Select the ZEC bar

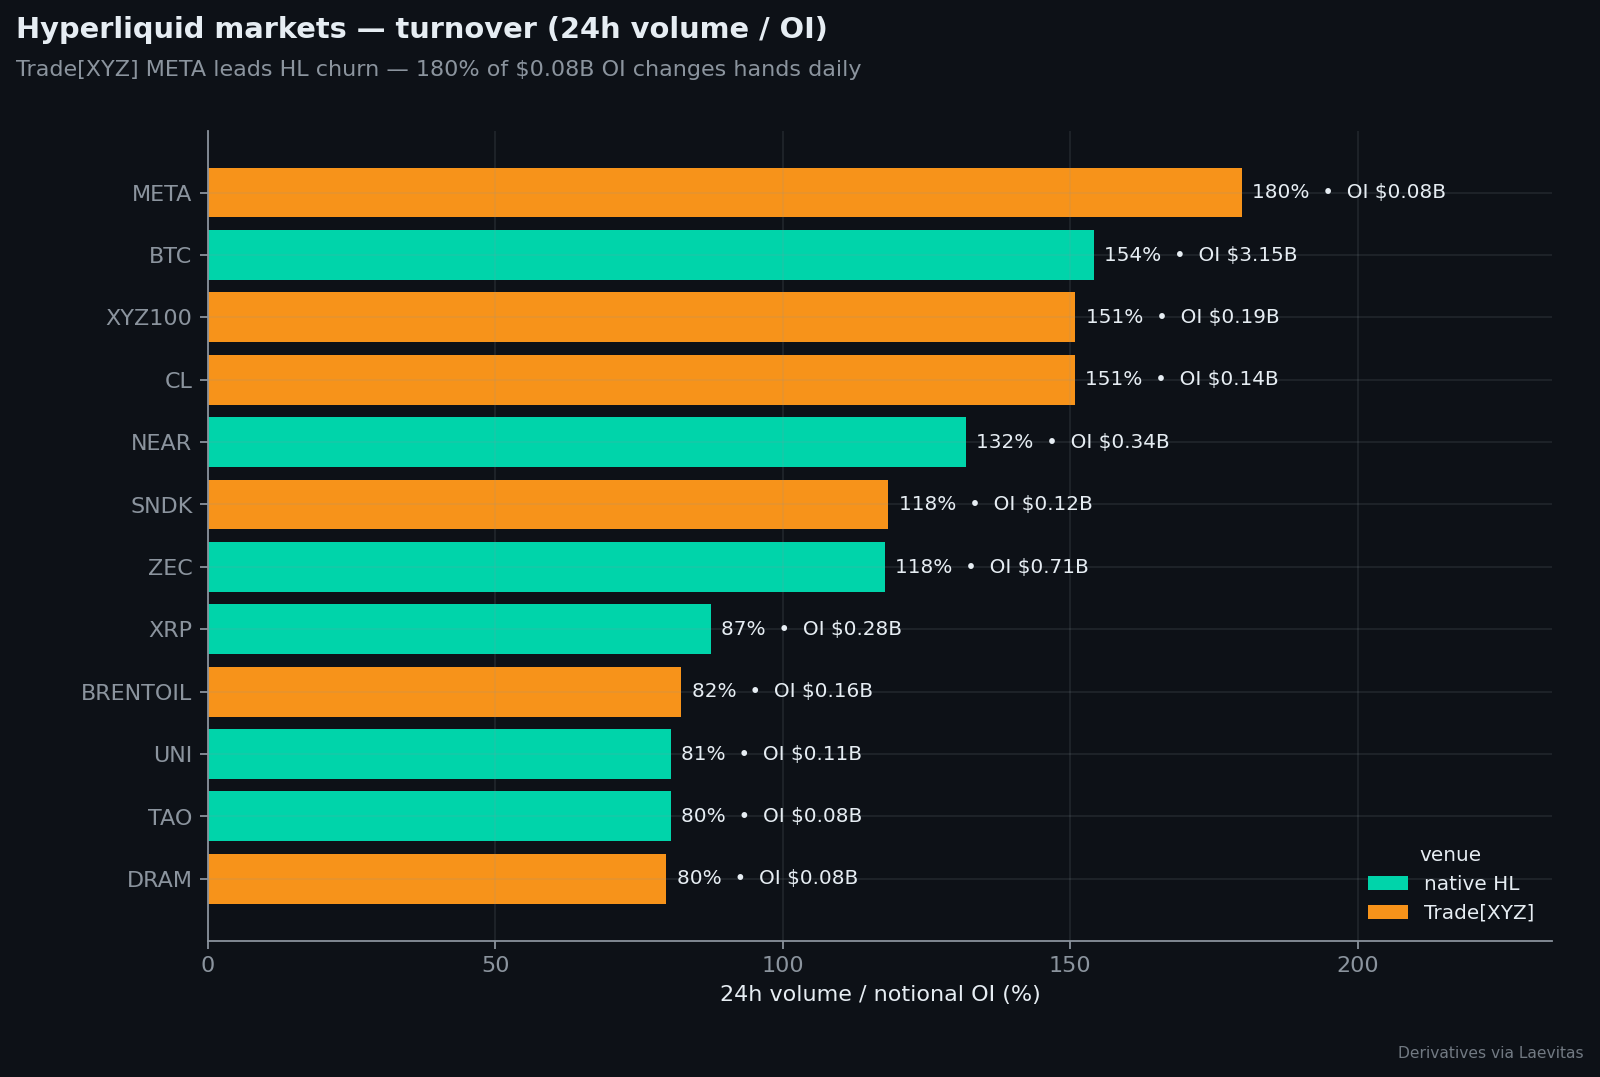(x=546, y=567)
